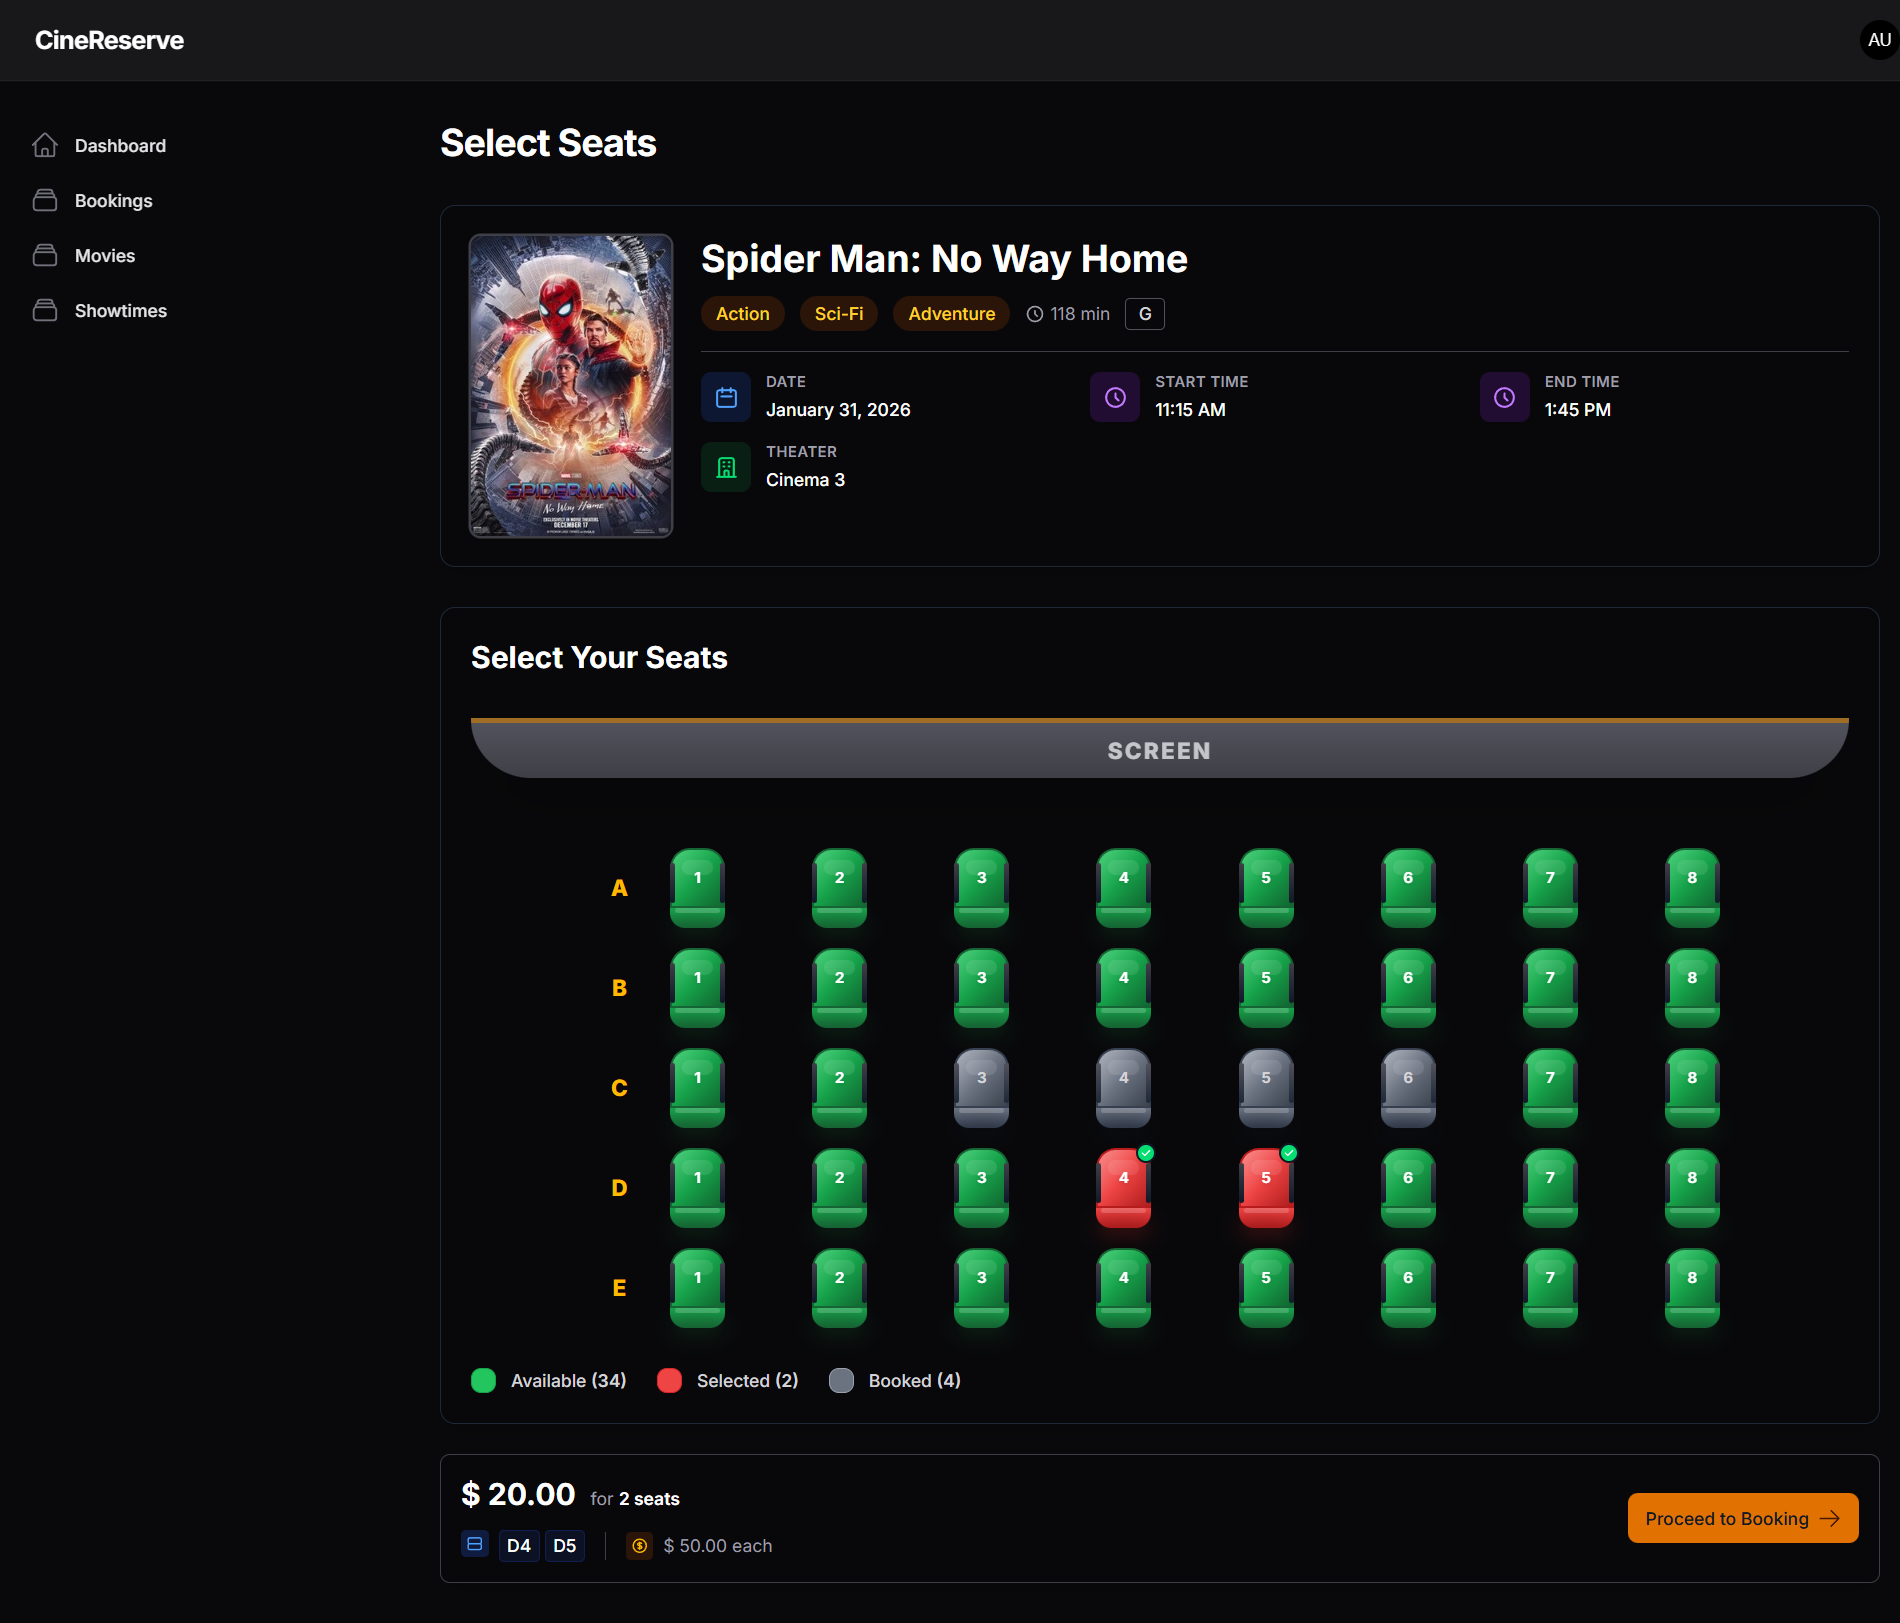Click the dollar icon near $50.00 each
The image size is (1900, 1623).
pos(640,1546)
